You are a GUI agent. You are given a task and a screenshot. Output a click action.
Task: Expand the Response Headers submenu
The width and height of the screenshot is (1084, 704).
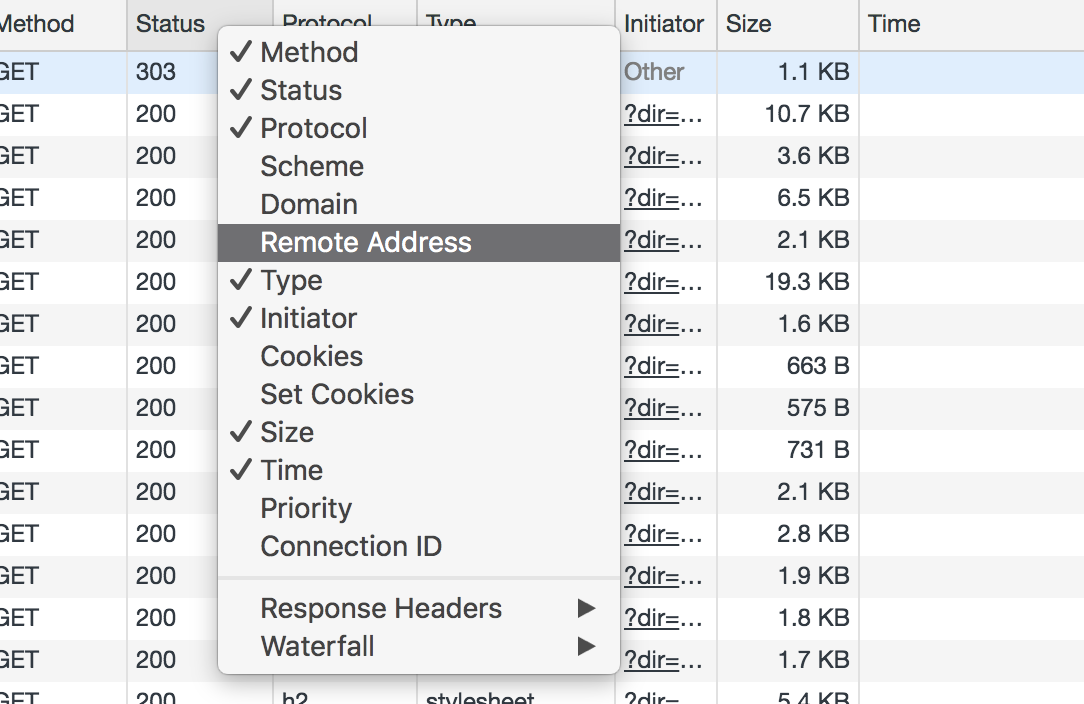(x=418, y=609)
